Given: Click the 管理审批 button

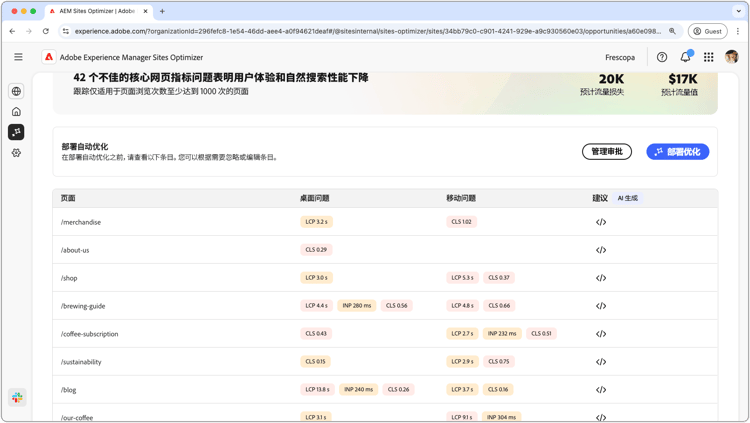Looking at the screenshot, I should [x=607, y=152].
